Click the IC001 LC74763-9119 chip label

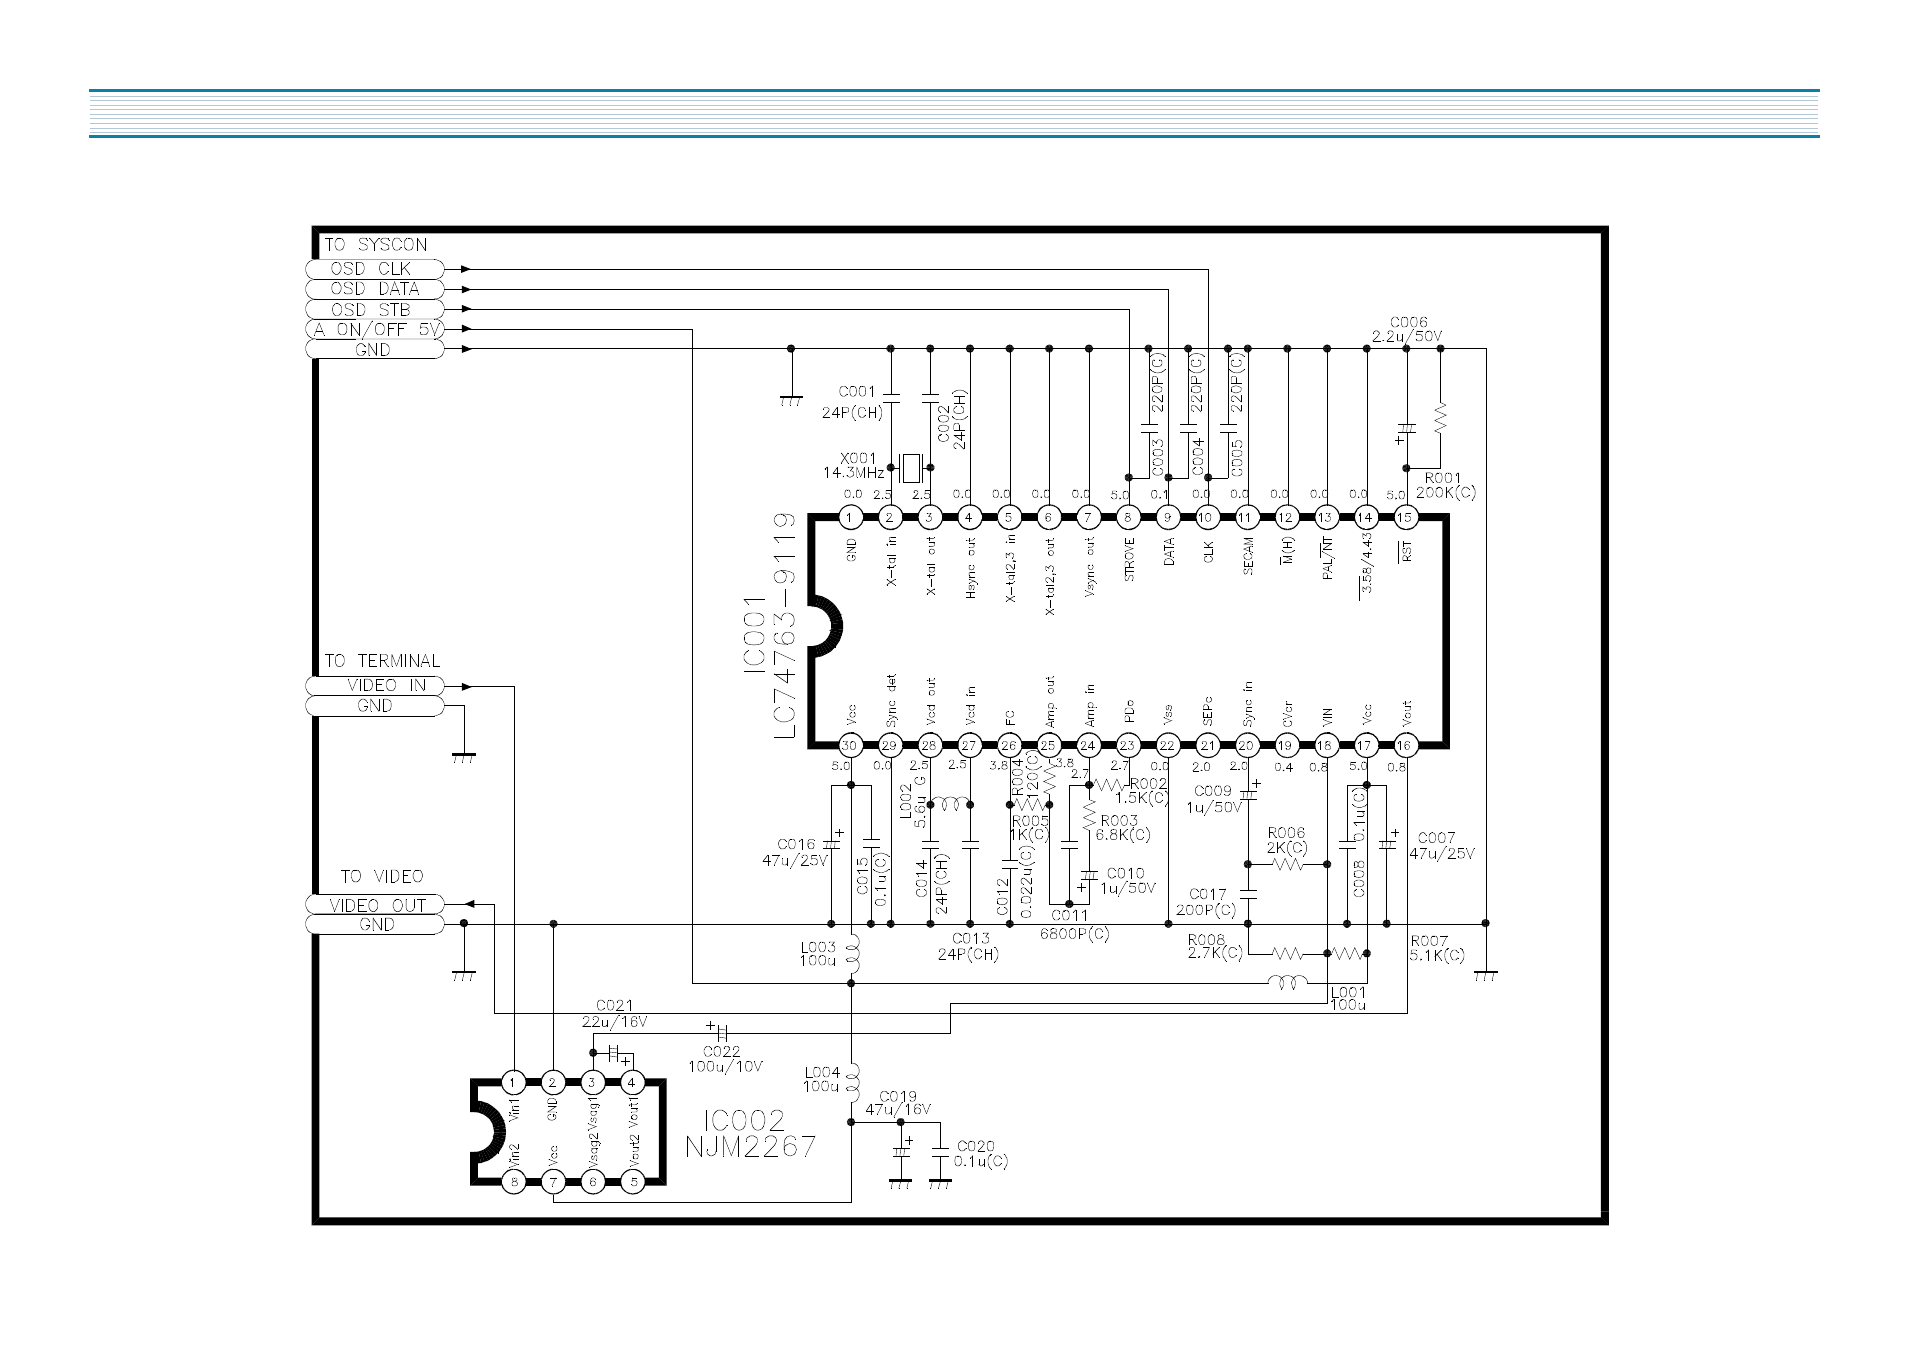pyautogui.click(x=771, y=627)
